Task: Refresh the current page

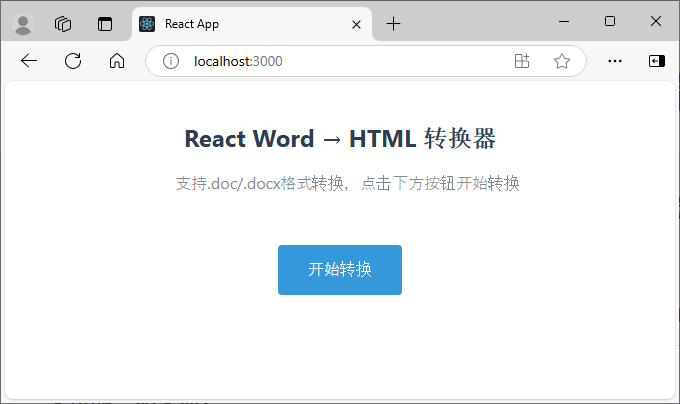Action: pyautogui.click(x=73, y=61)
